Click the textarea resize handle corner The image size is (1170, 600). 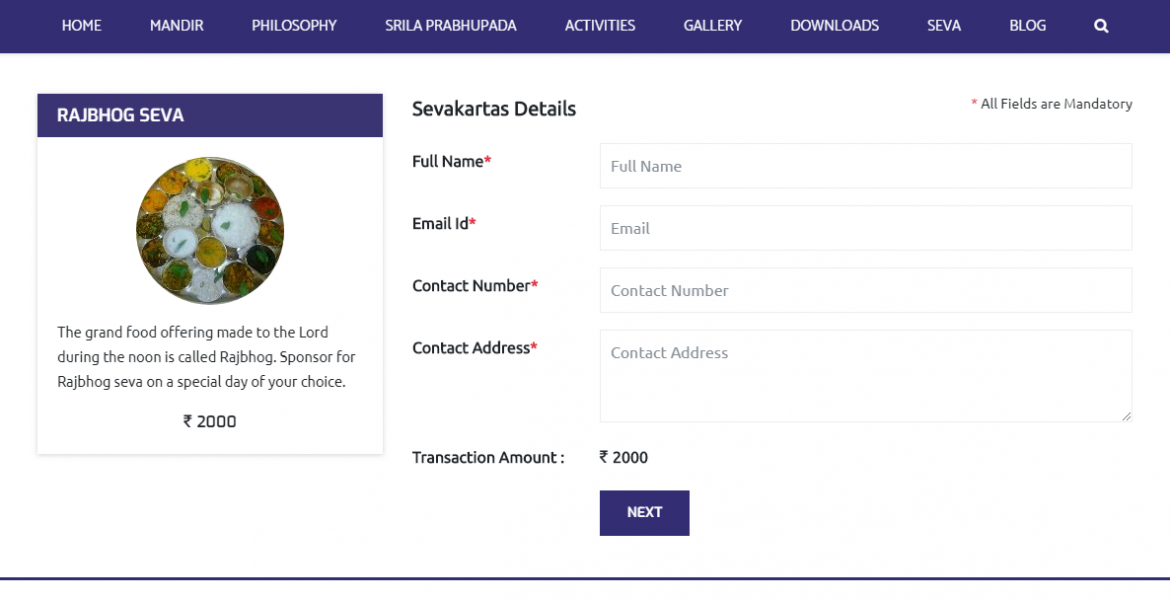1127,416
